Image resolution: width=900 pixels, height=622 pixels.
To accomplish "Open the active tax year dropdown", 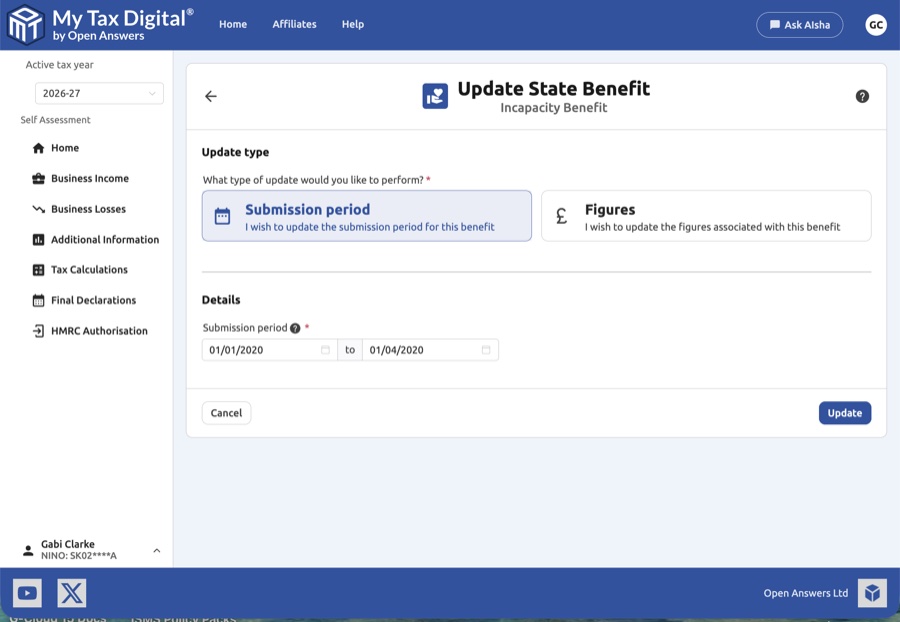I will pyautogui.click(x=99, y=93).
